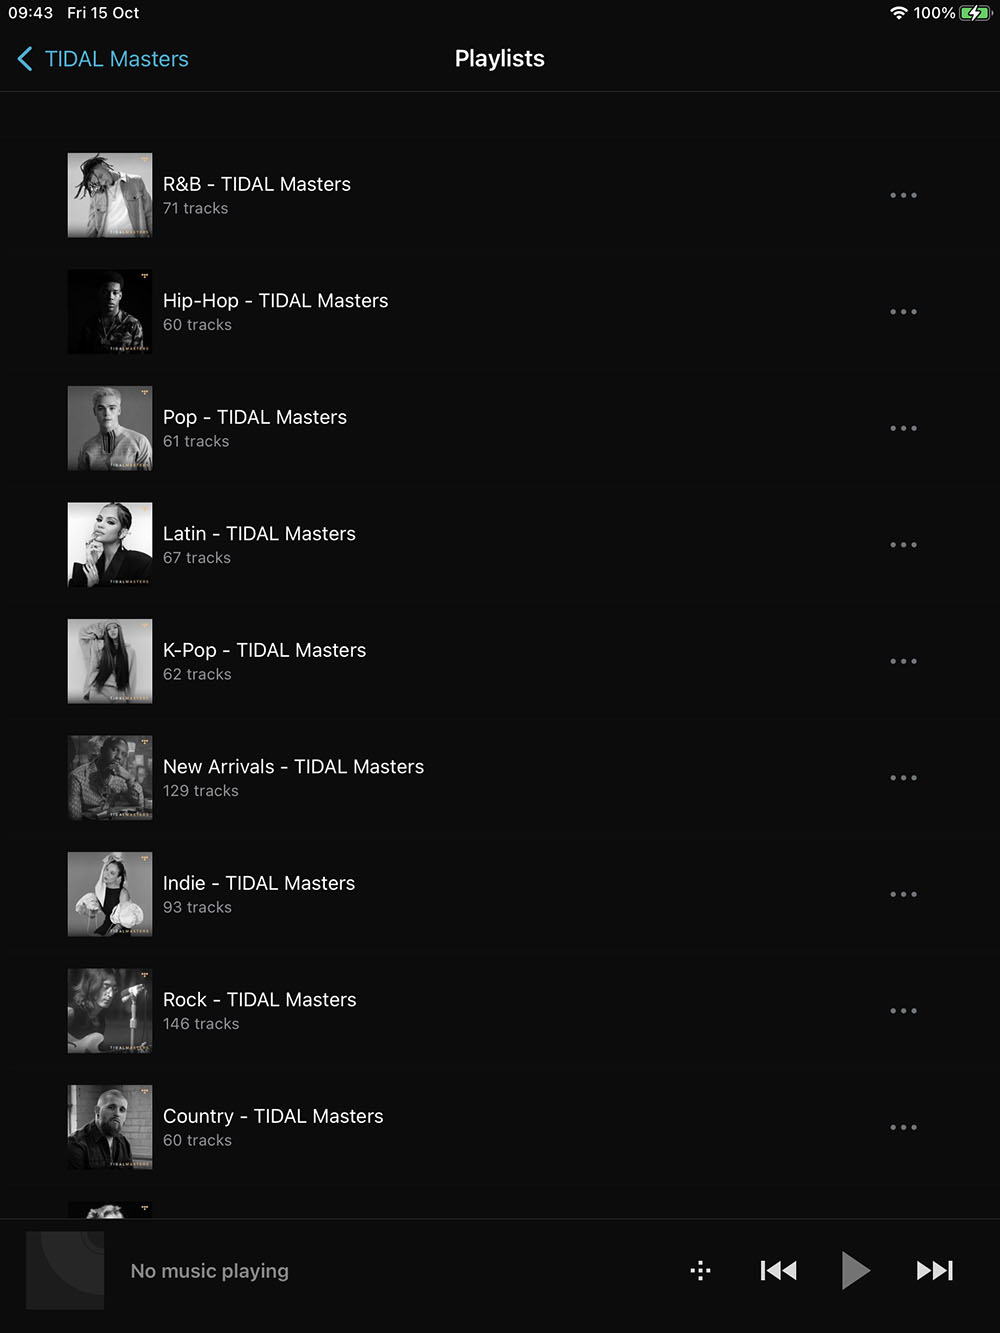Open the now playing album artwork
1000x1333 pixels.
65,1270
